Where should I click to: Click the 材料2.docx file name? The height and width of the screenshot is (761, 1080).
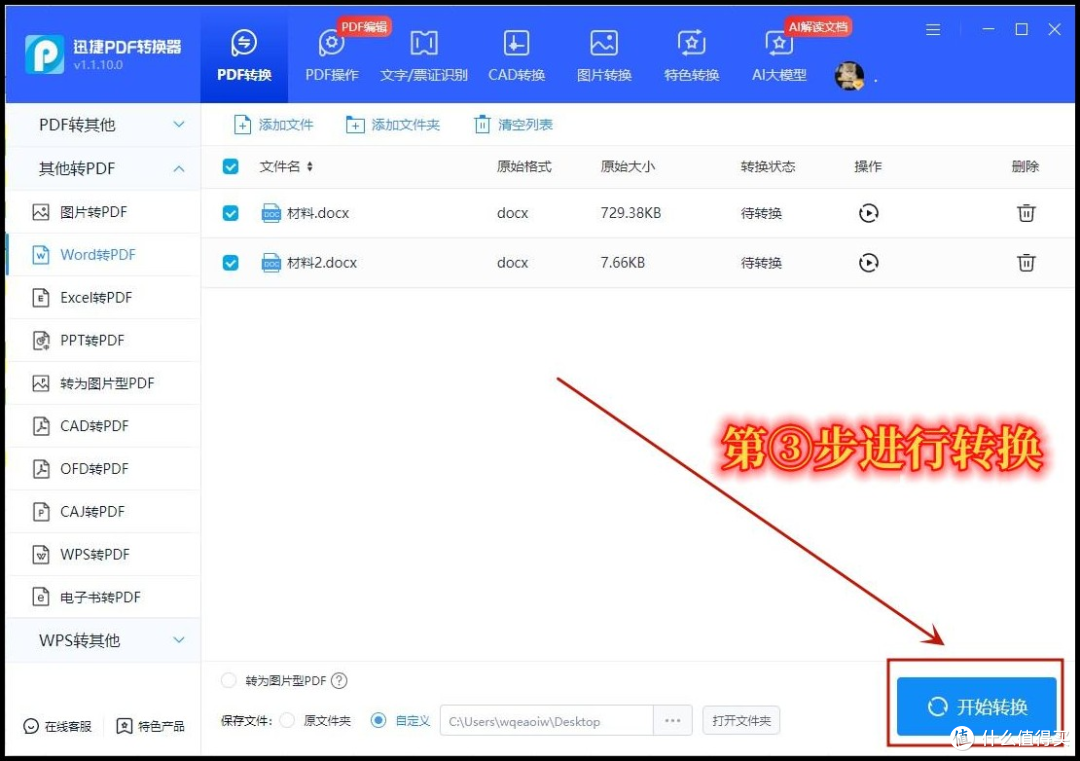(x=322, y=262)
